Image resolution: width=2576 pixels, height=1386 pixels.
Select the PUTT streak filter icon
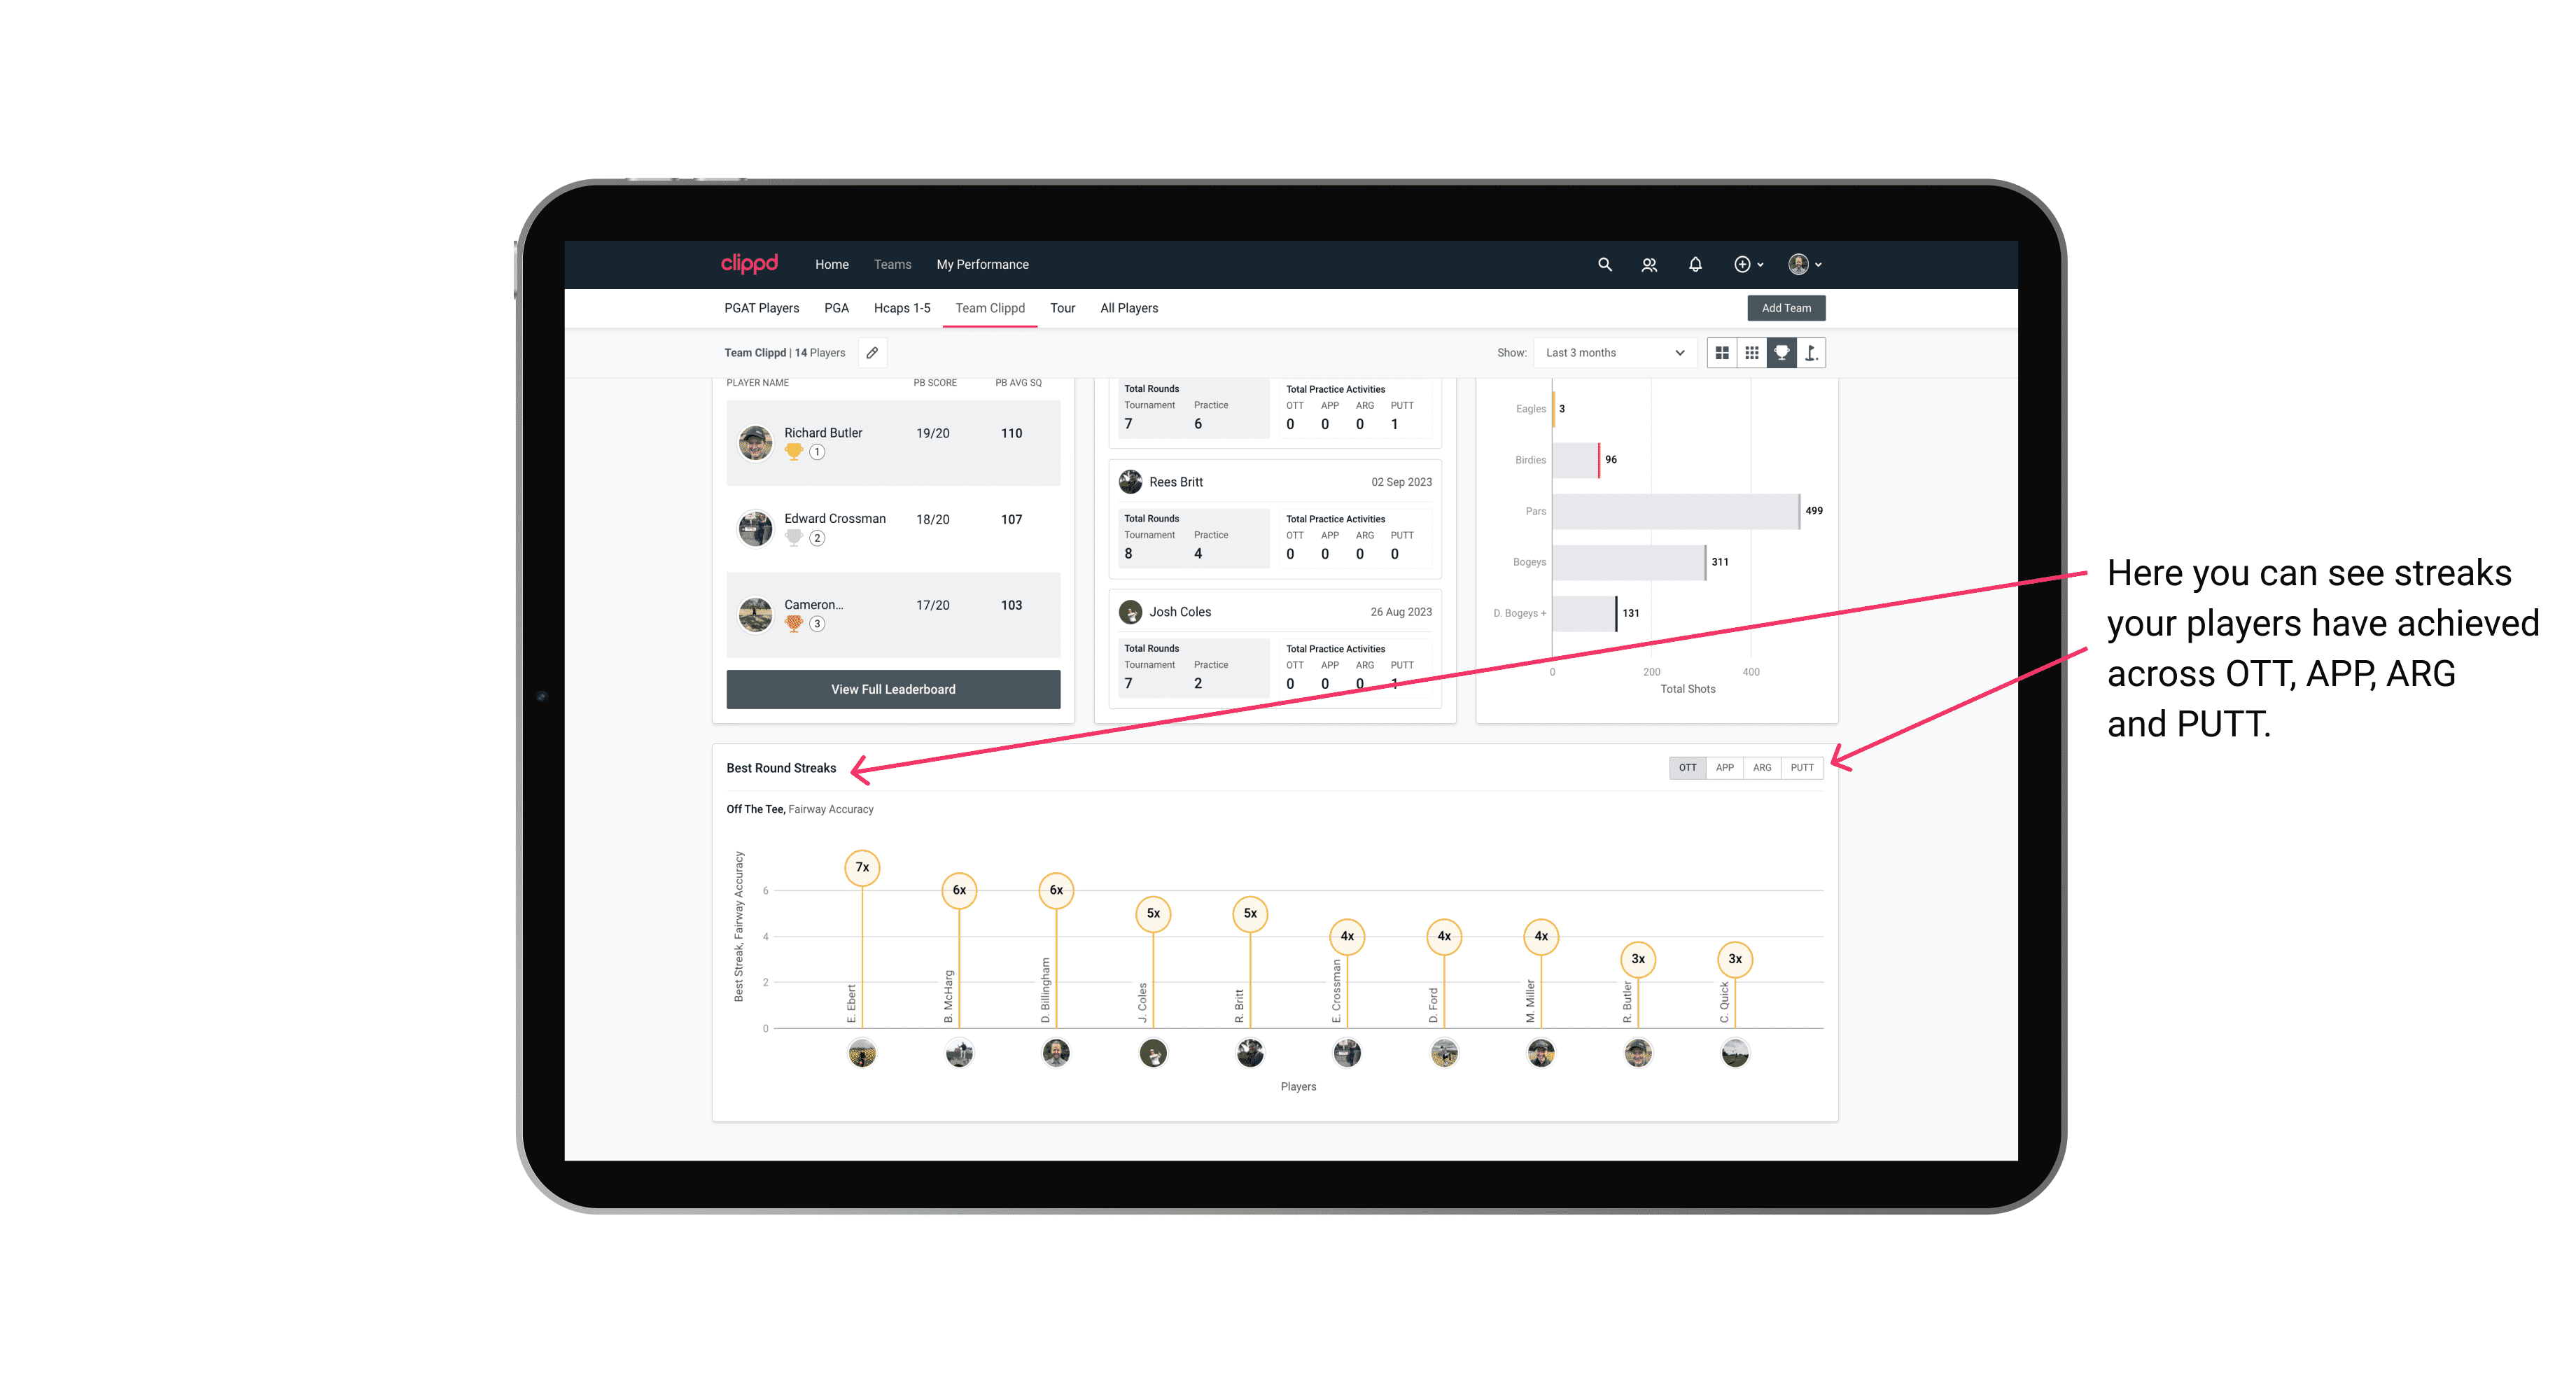pos(1803,766)
